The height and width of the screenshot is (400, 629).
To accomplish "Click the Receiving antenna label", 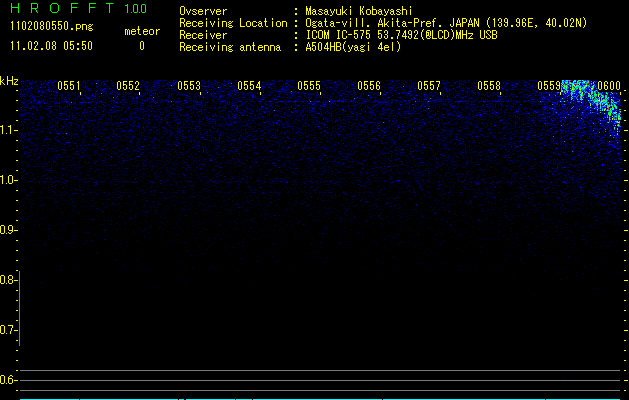I will click(x=230, y=47).
